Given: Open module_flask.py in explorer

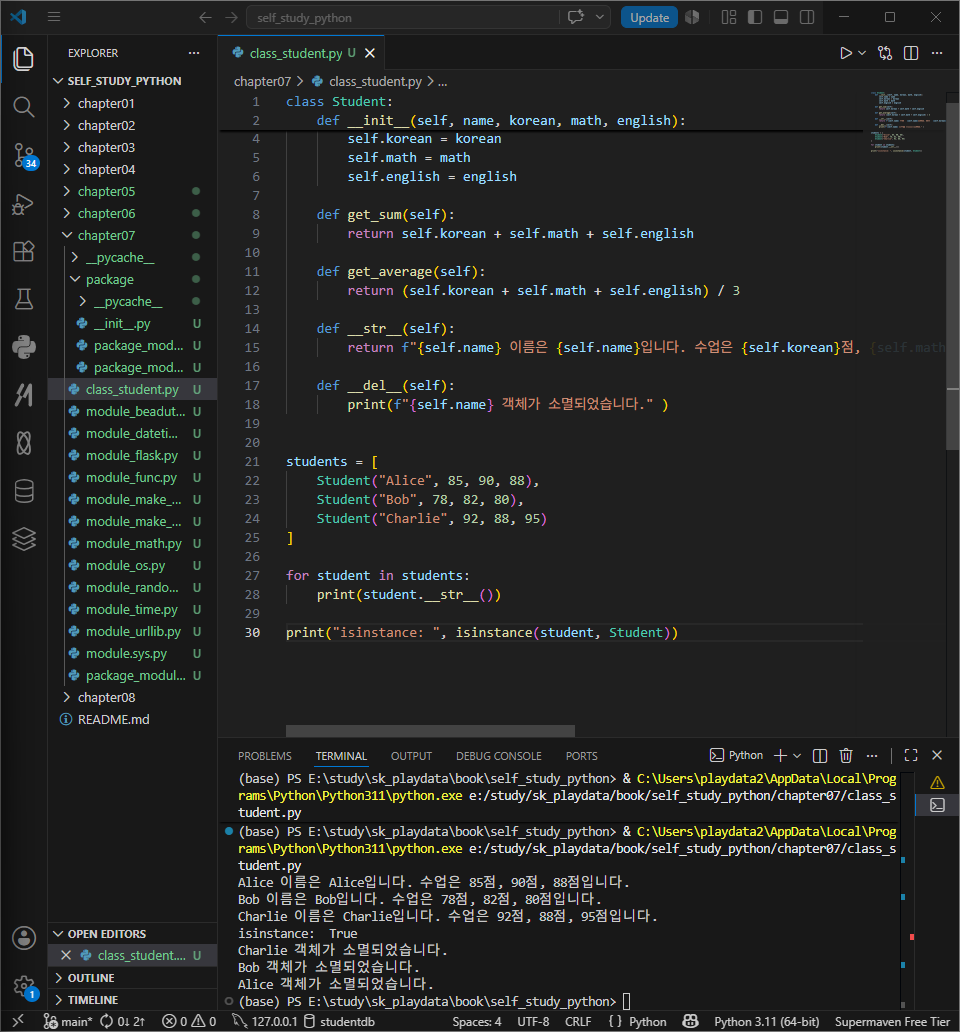Looking at the screenshot, I should pos(132,455).
